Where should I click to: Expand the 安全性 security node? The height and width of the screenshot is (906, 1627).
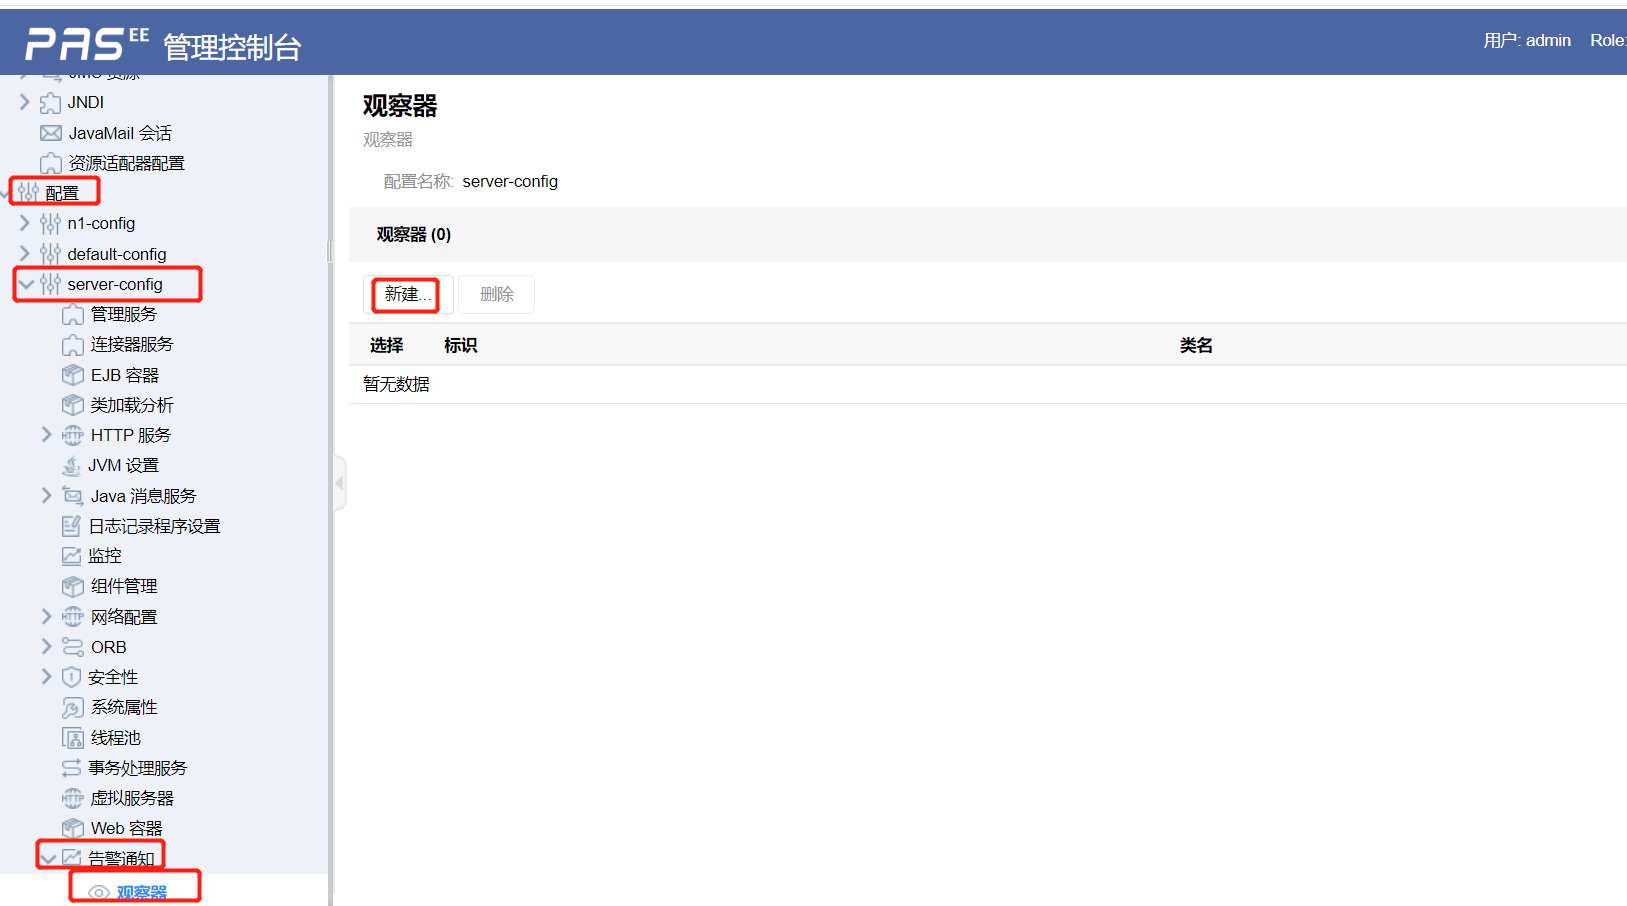coord(46,676)
